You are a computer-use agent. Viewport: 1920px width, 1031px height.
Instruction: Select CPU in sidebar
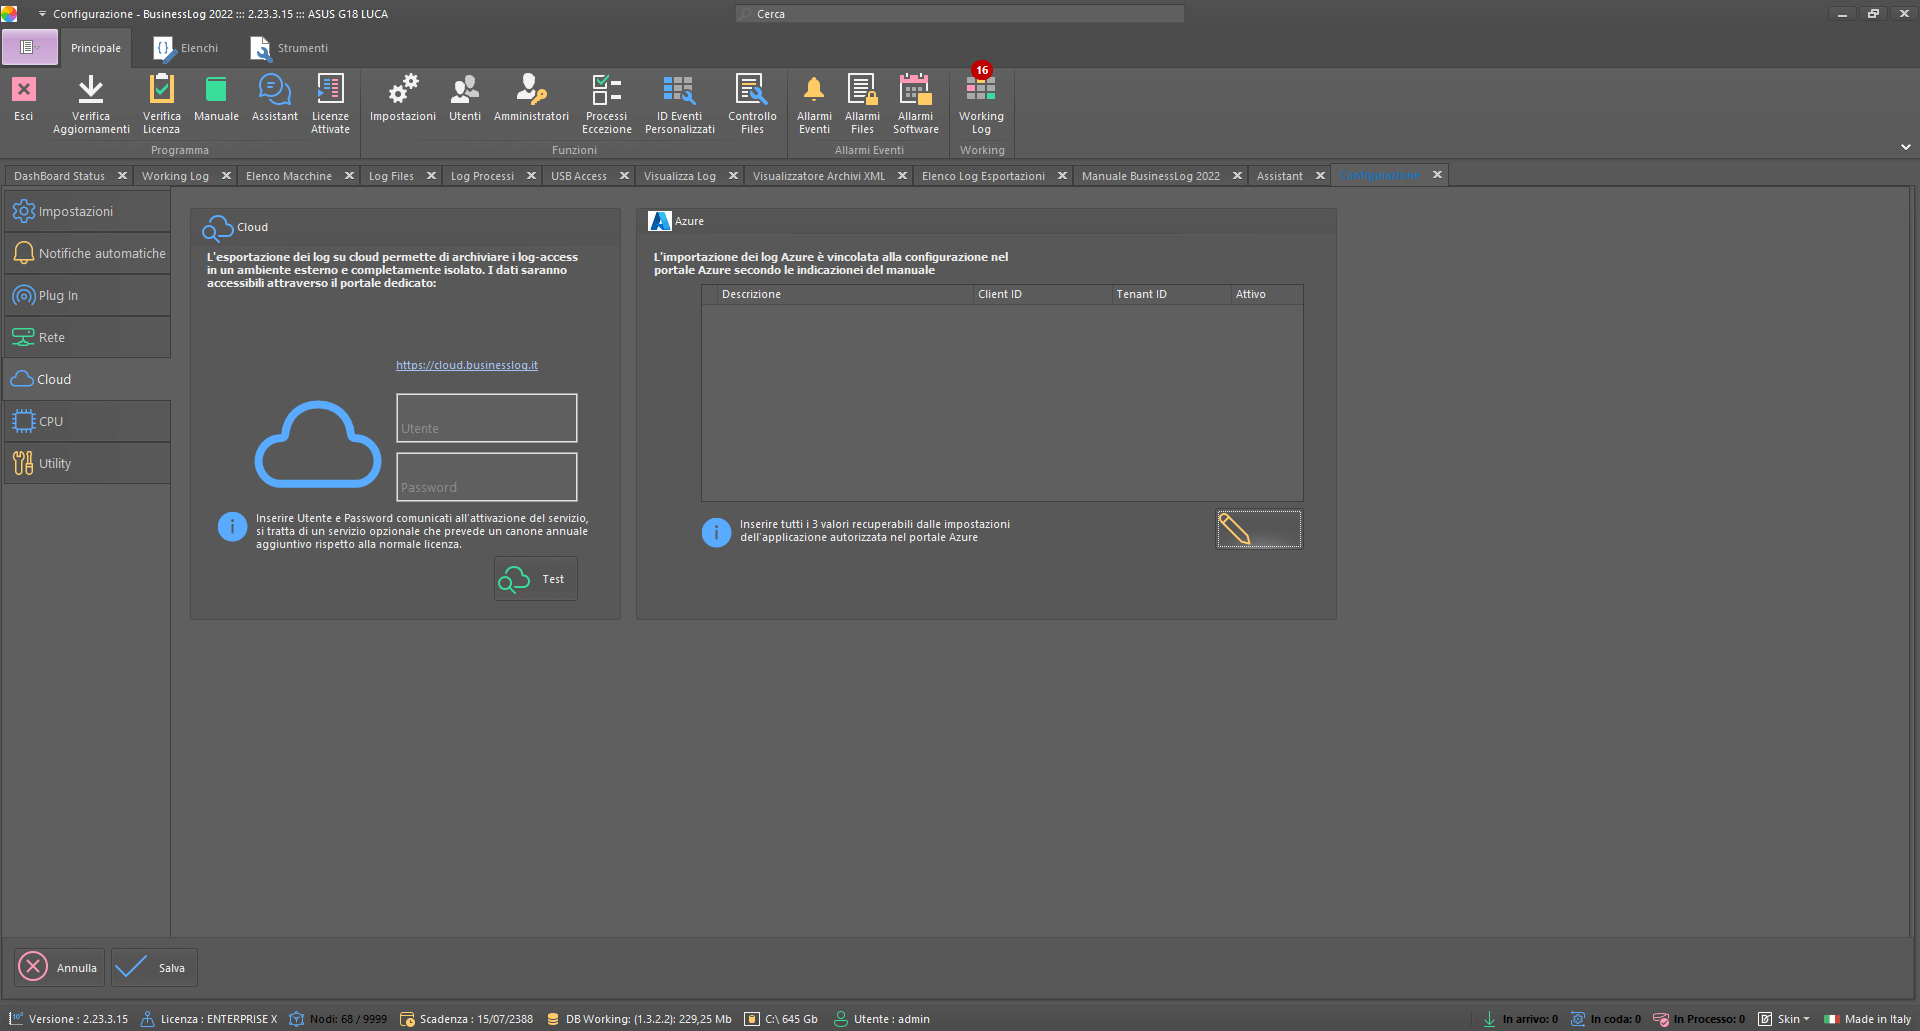(x=87, y=421)
